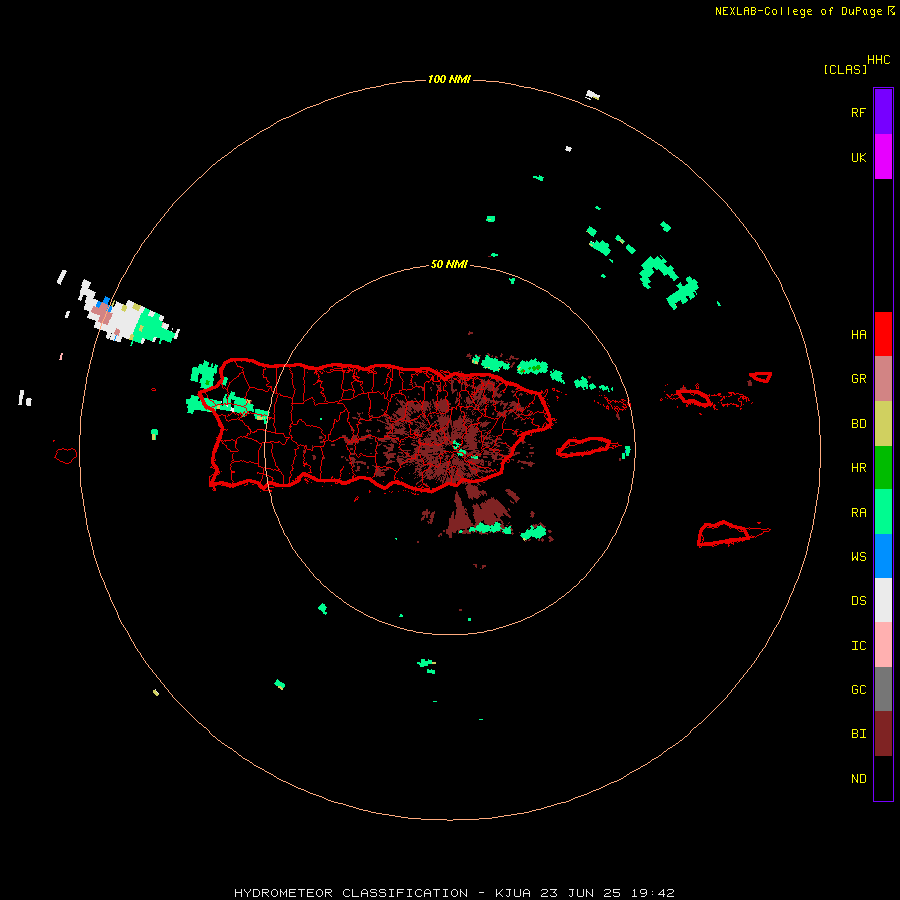This screenshot has height=900, width=900.
Task: Click the HA red legend swatch
Action: [883, 334]
